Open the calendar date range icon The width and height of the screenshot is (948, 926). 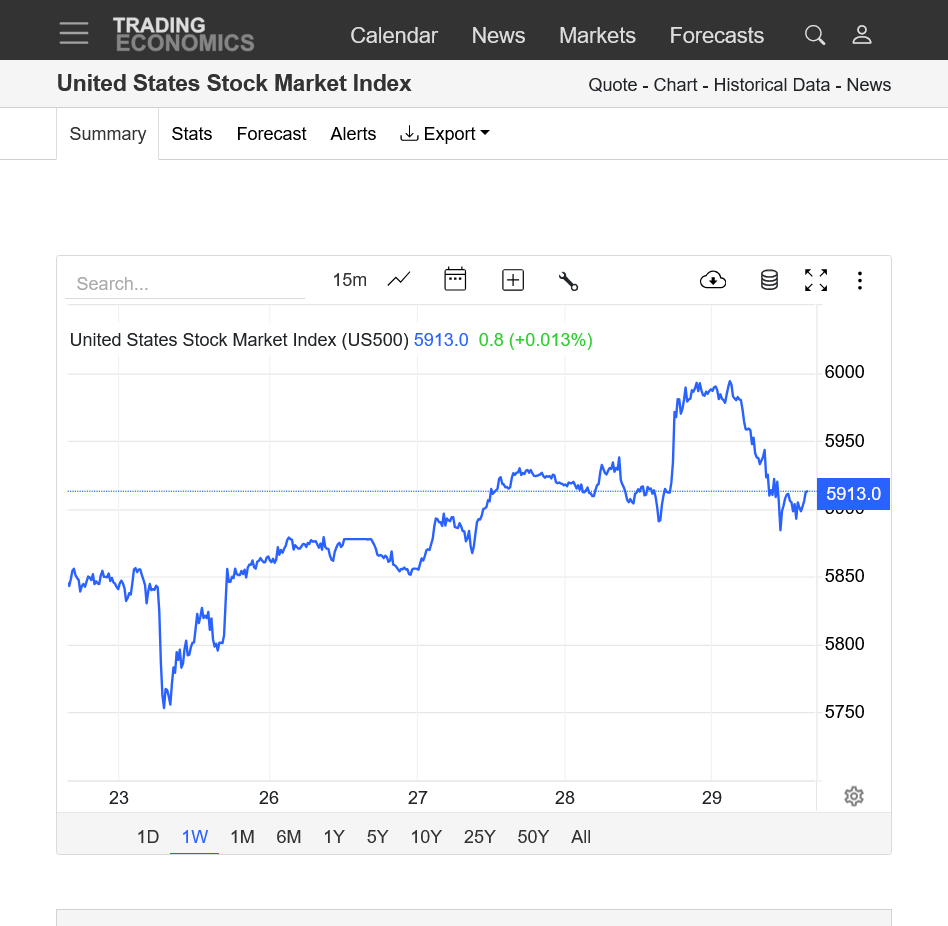point(455,280)
